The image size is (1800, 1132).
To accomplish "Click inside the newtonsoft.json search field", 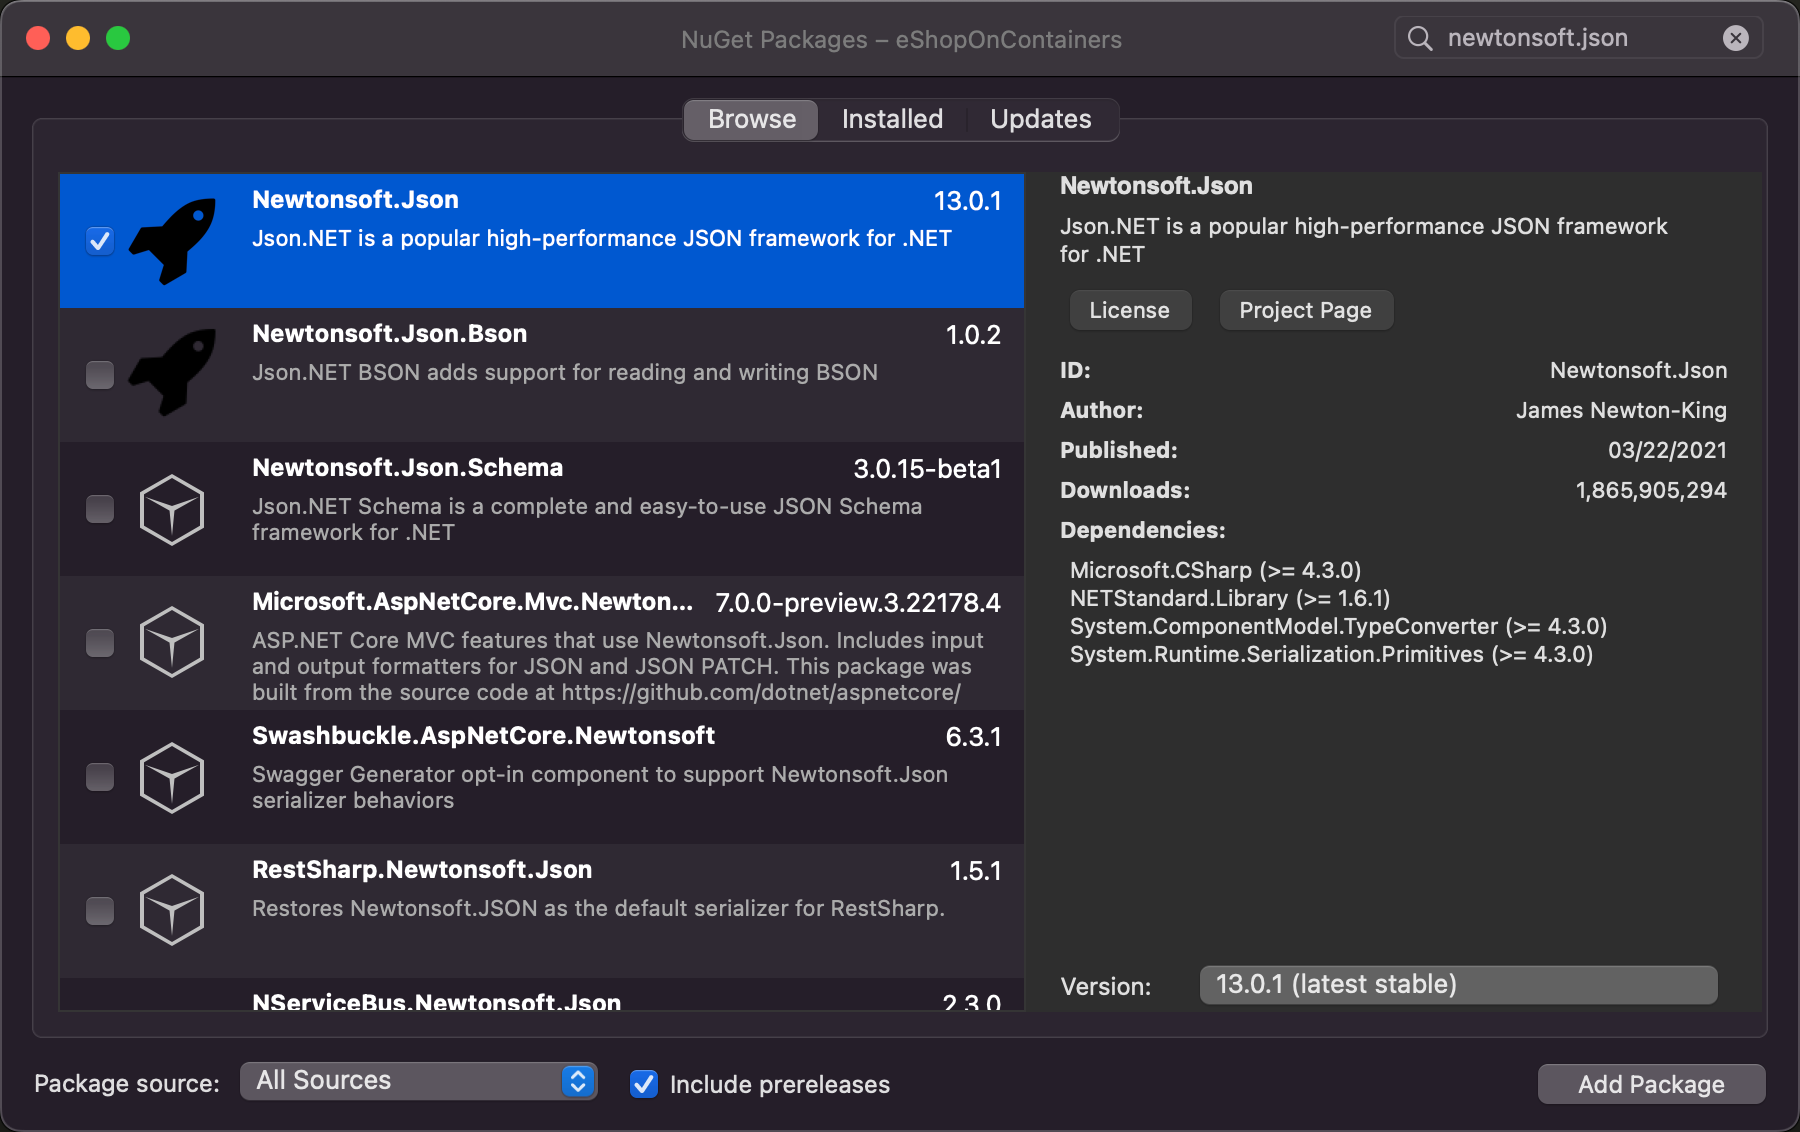I will point(1578,38).
